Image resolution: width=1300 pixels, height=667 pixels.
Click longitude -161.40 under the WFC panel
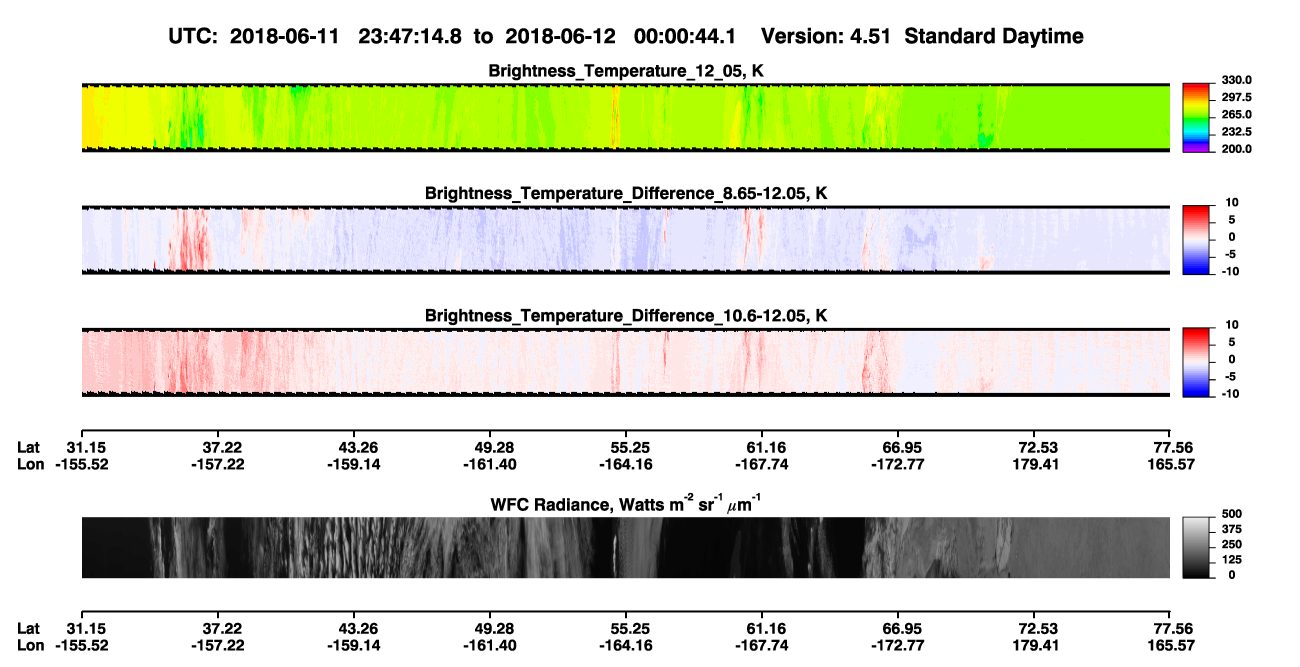tap(490, 646)
